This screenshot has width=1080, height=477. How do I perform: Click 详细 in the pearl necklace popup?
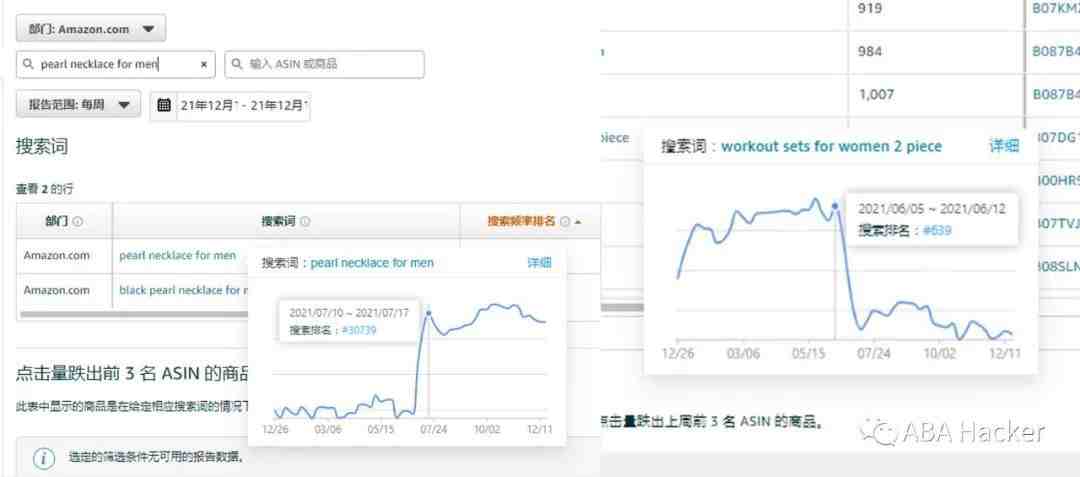(x=539, y=262)
